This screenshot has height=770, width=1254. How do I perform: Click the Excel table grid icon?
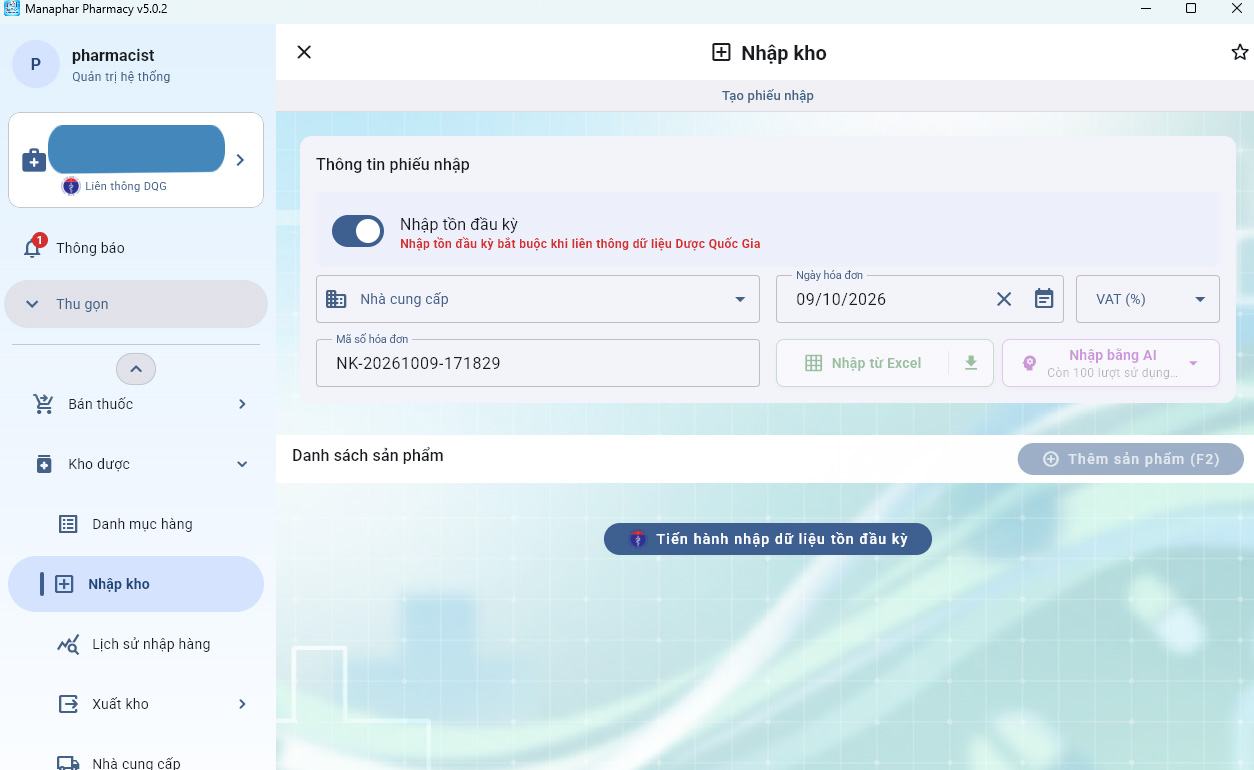click(814, 363)
